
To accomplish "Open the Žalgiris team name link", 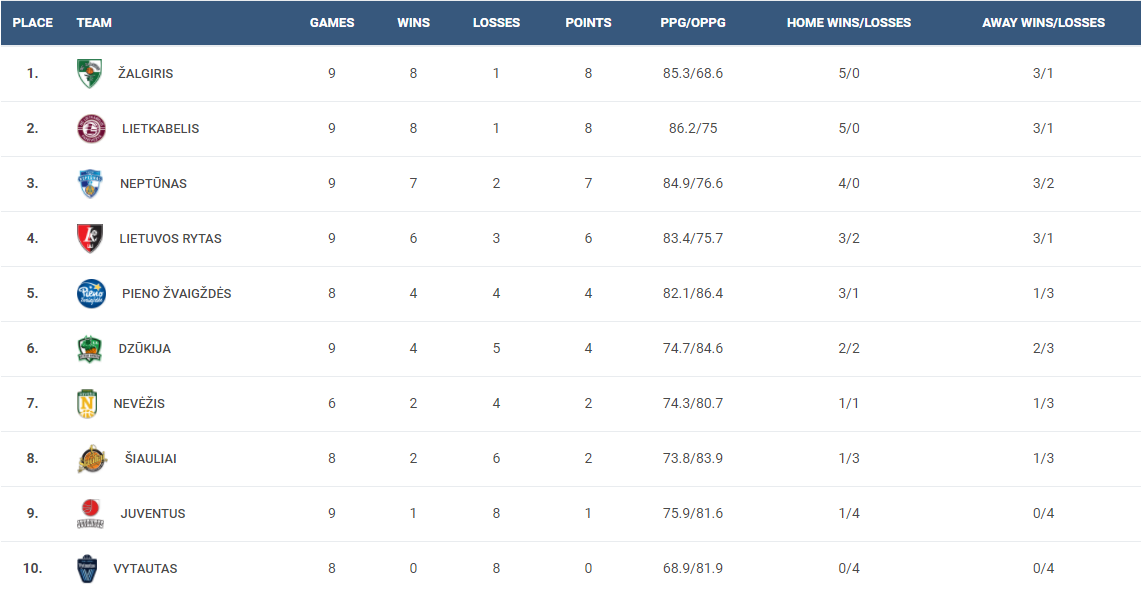I will (146, 73).
